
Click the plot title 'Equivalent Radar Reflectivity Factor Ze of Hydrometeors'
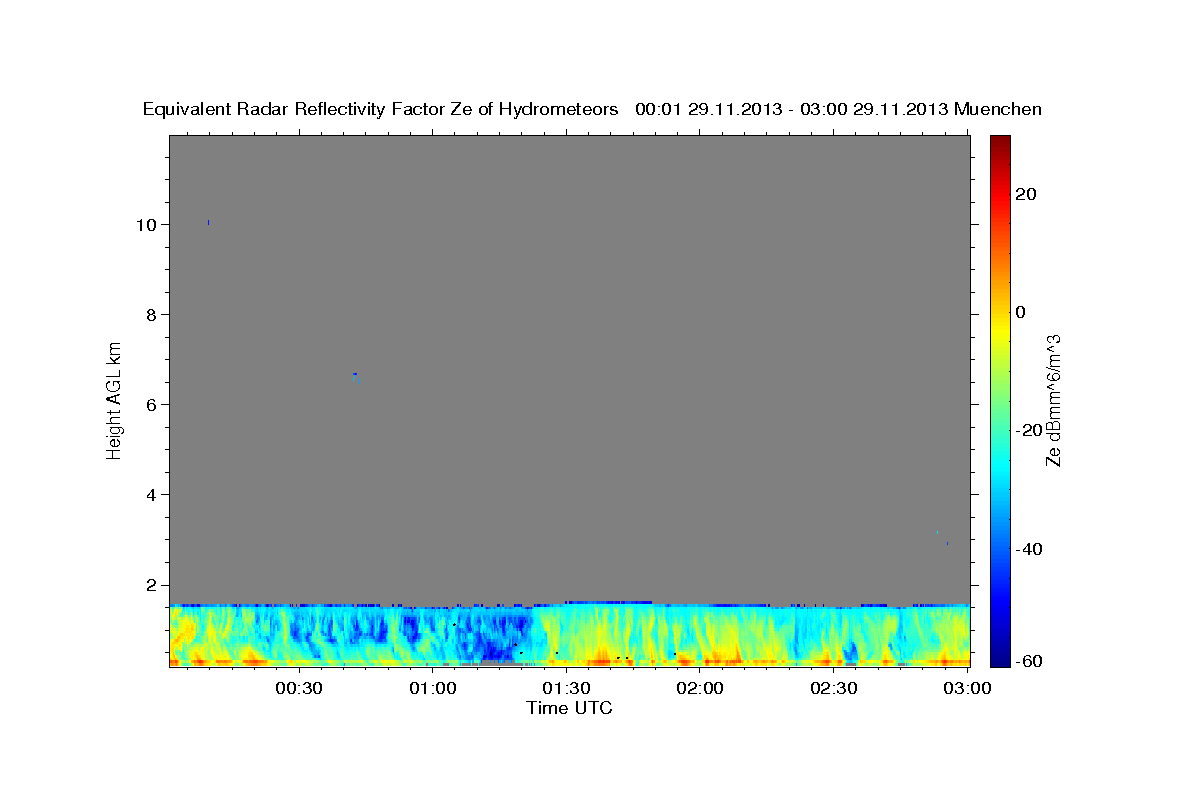[381, 109]
